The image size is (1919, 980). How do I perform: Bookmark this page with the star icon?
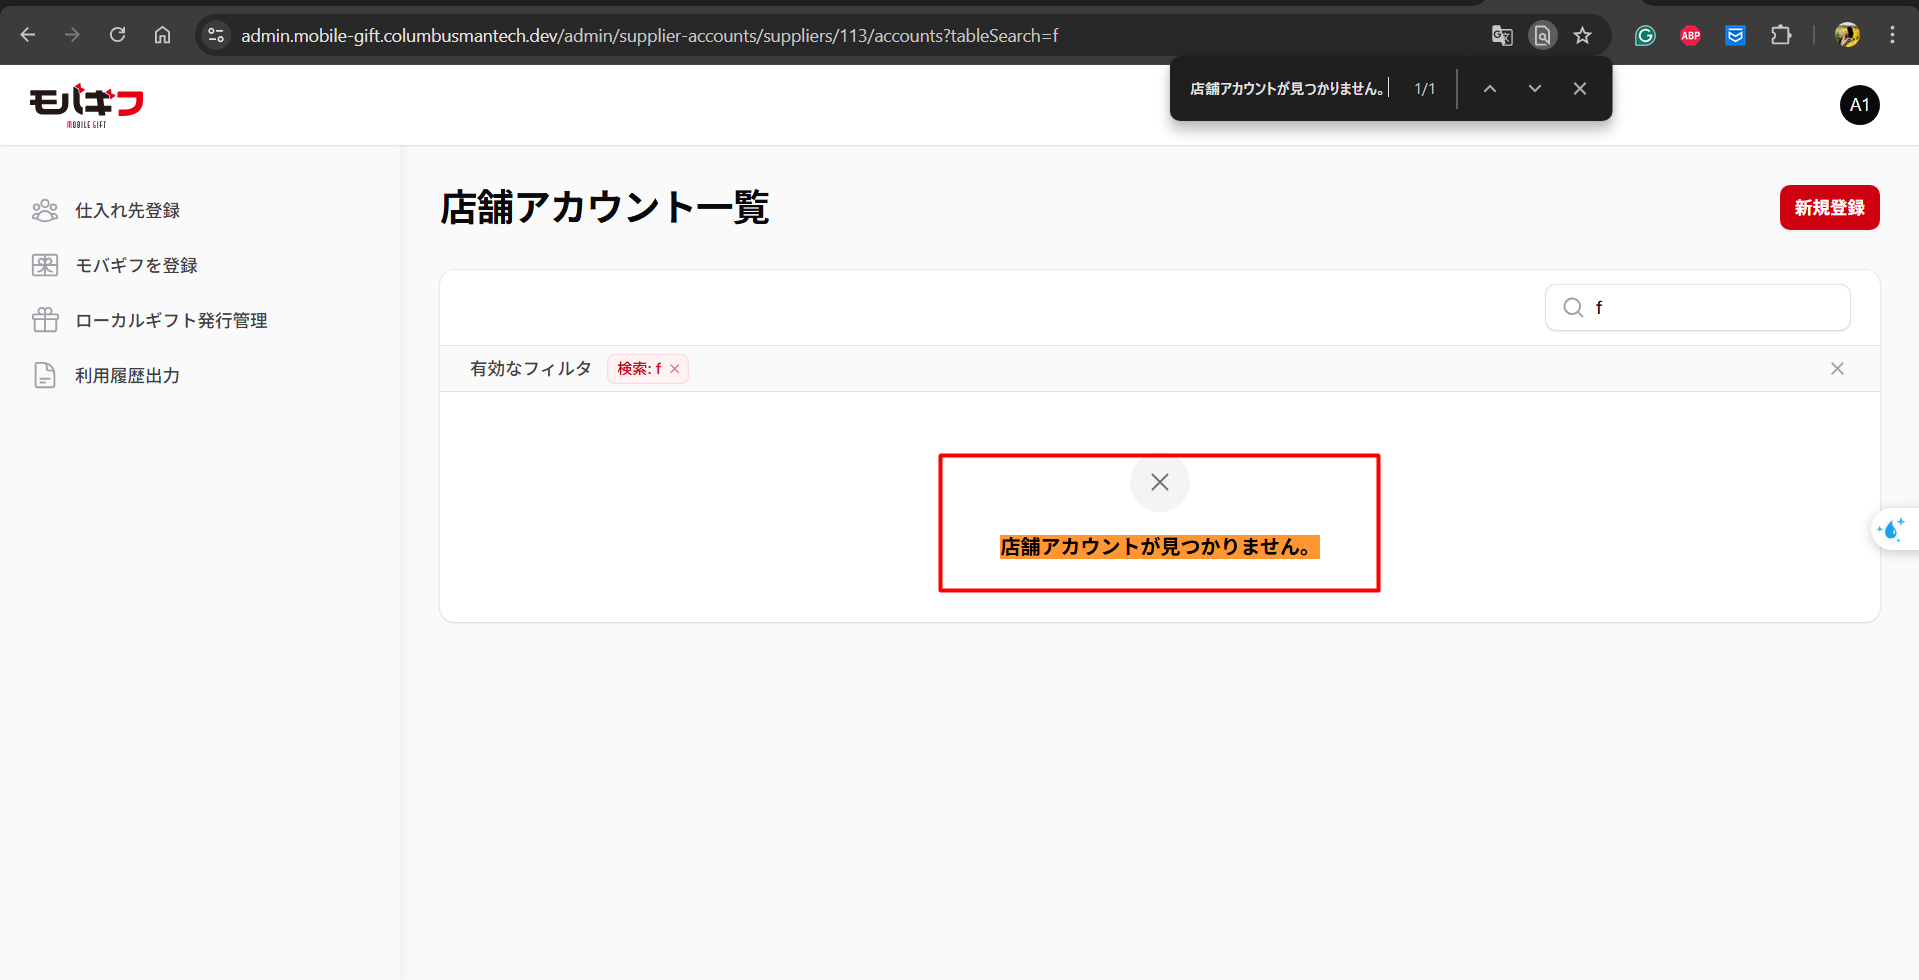pos(1582,36)
